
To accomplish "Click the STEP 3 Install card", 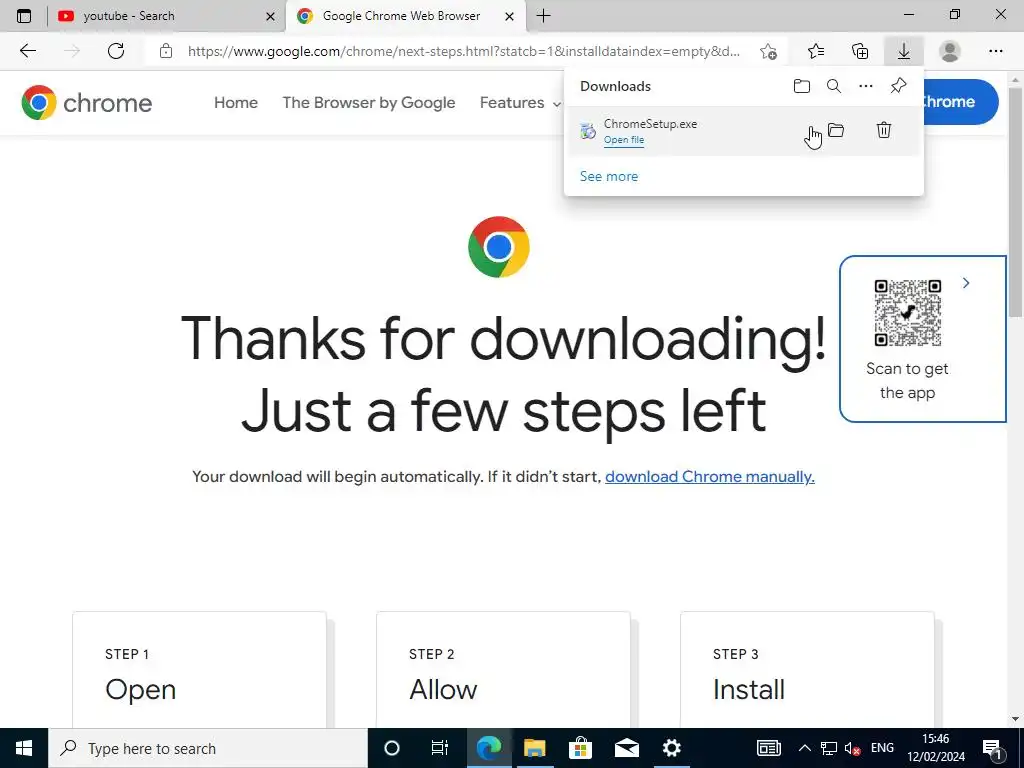I will pos(807,670).
